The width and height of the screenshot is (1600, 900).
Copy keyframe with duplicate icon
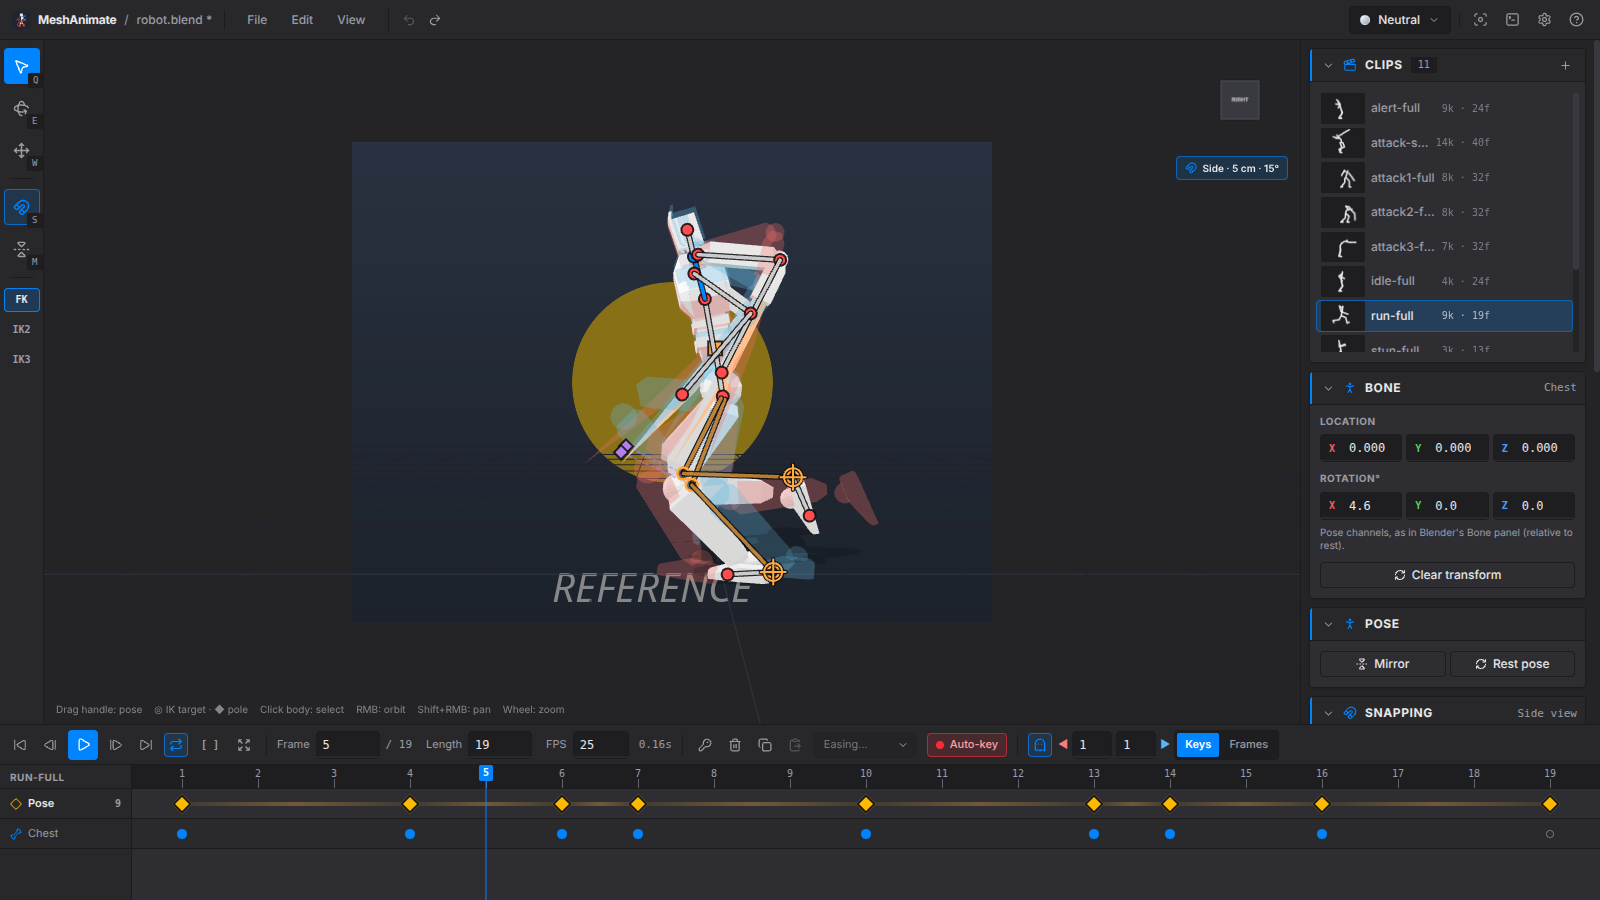(765, 745)
